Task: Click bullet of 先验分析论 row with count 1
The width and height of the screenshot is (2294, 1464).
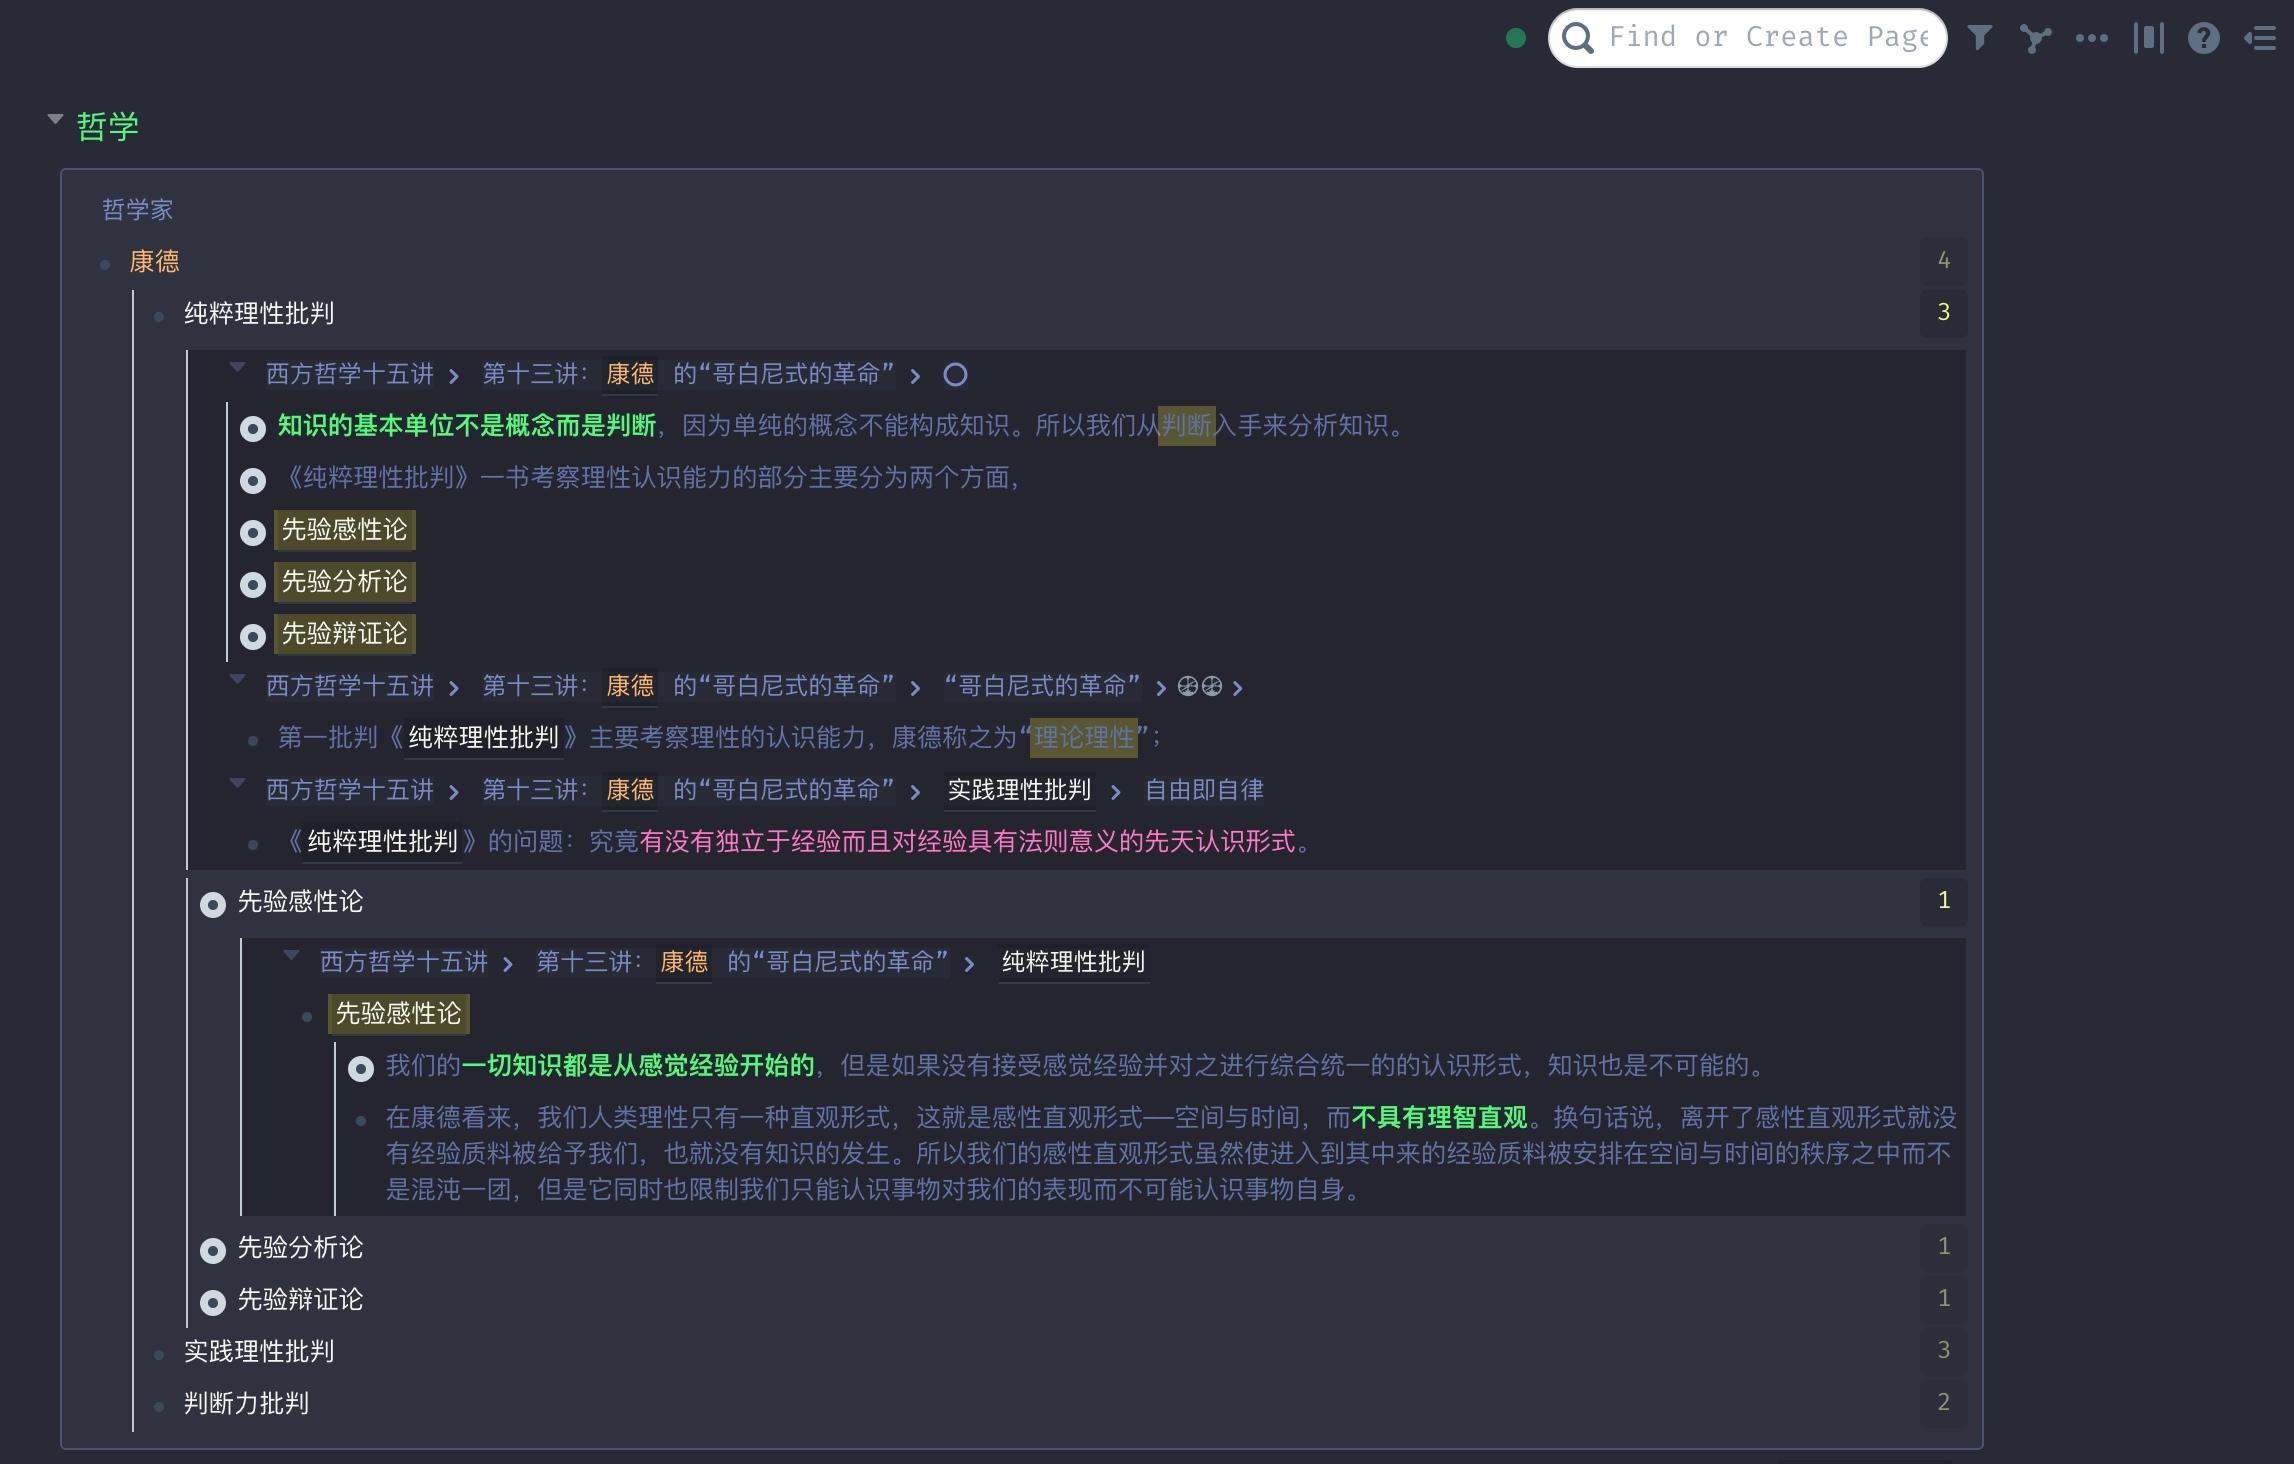Action: (x=213, y=1250)
